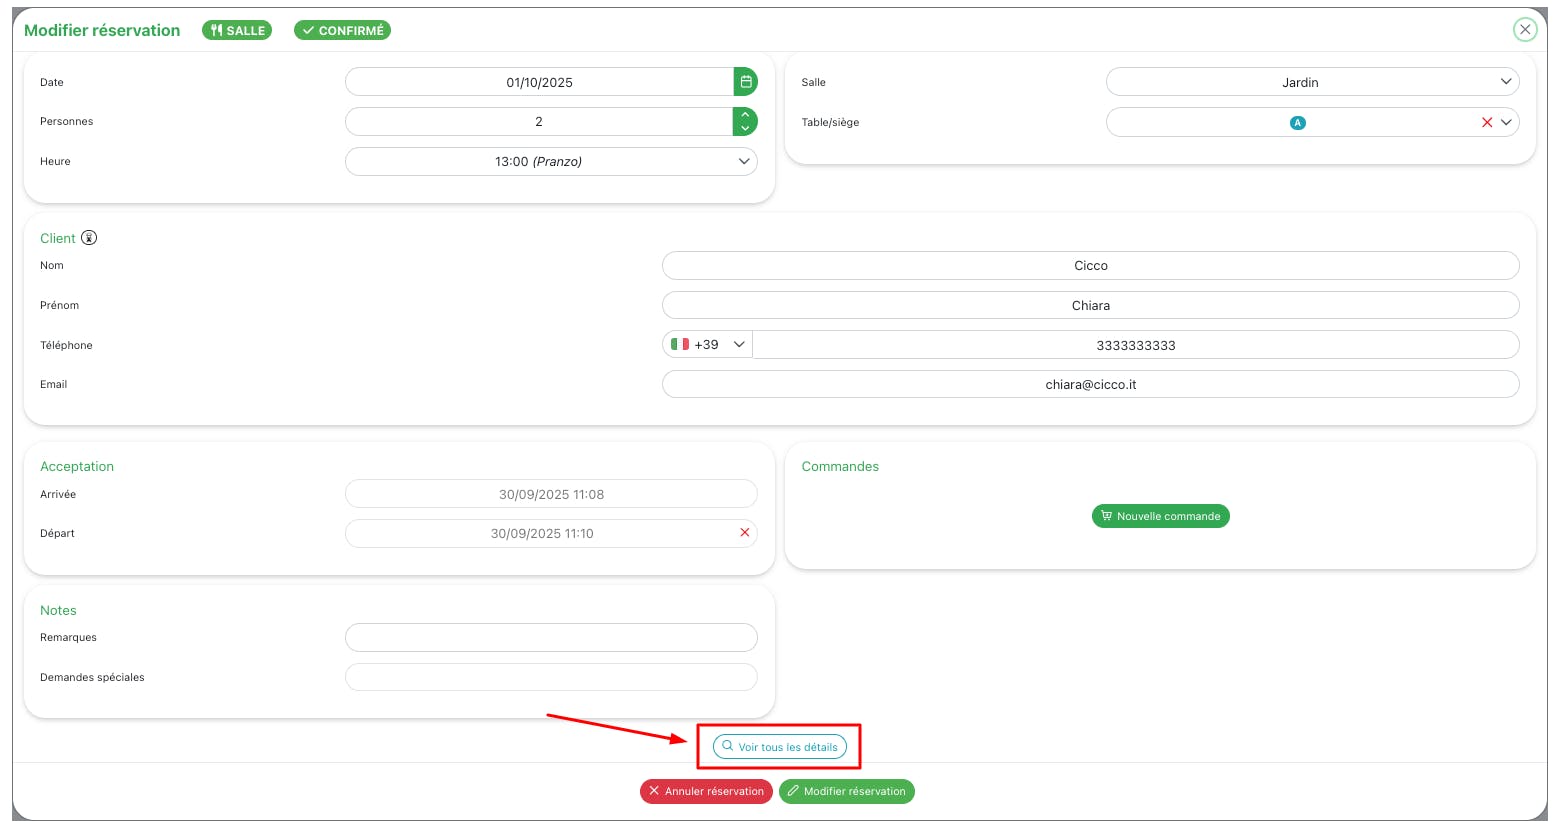Click into the Remarques field
1558x832 pixels.
click(x=551, y=637)
